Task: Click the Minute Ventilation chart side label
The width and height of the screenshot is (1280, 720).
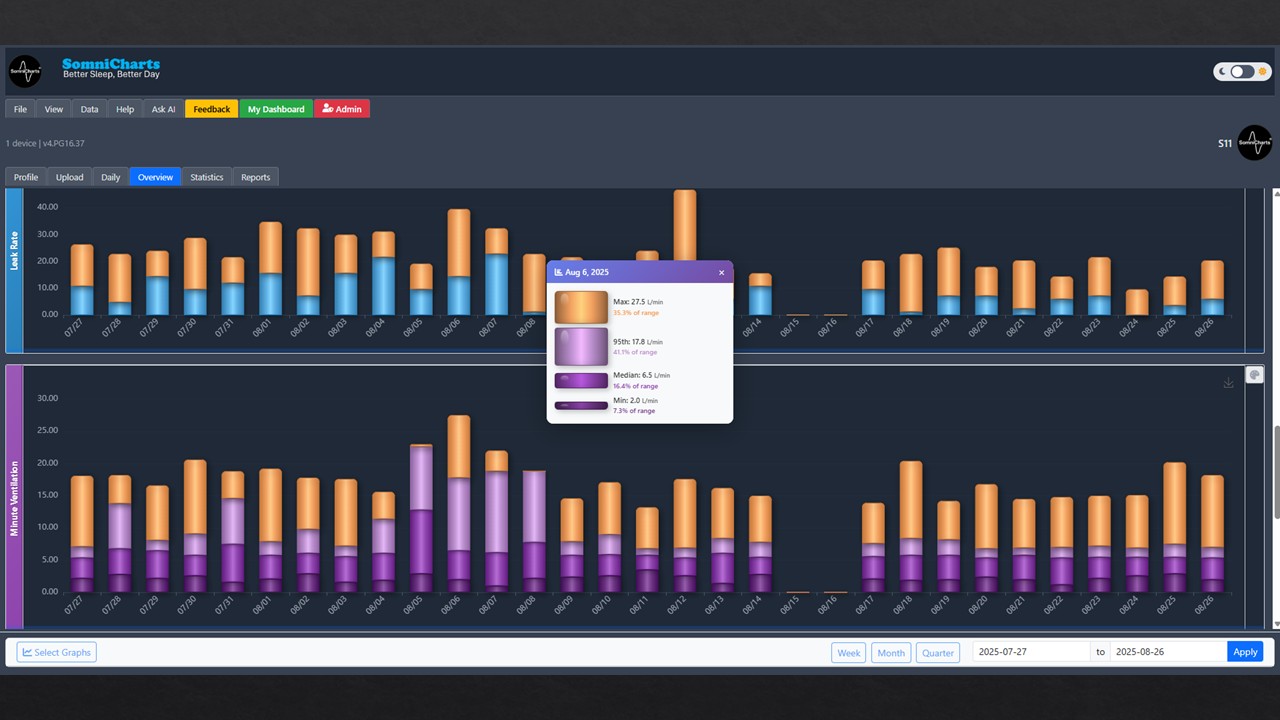Action: click(14, 497)
